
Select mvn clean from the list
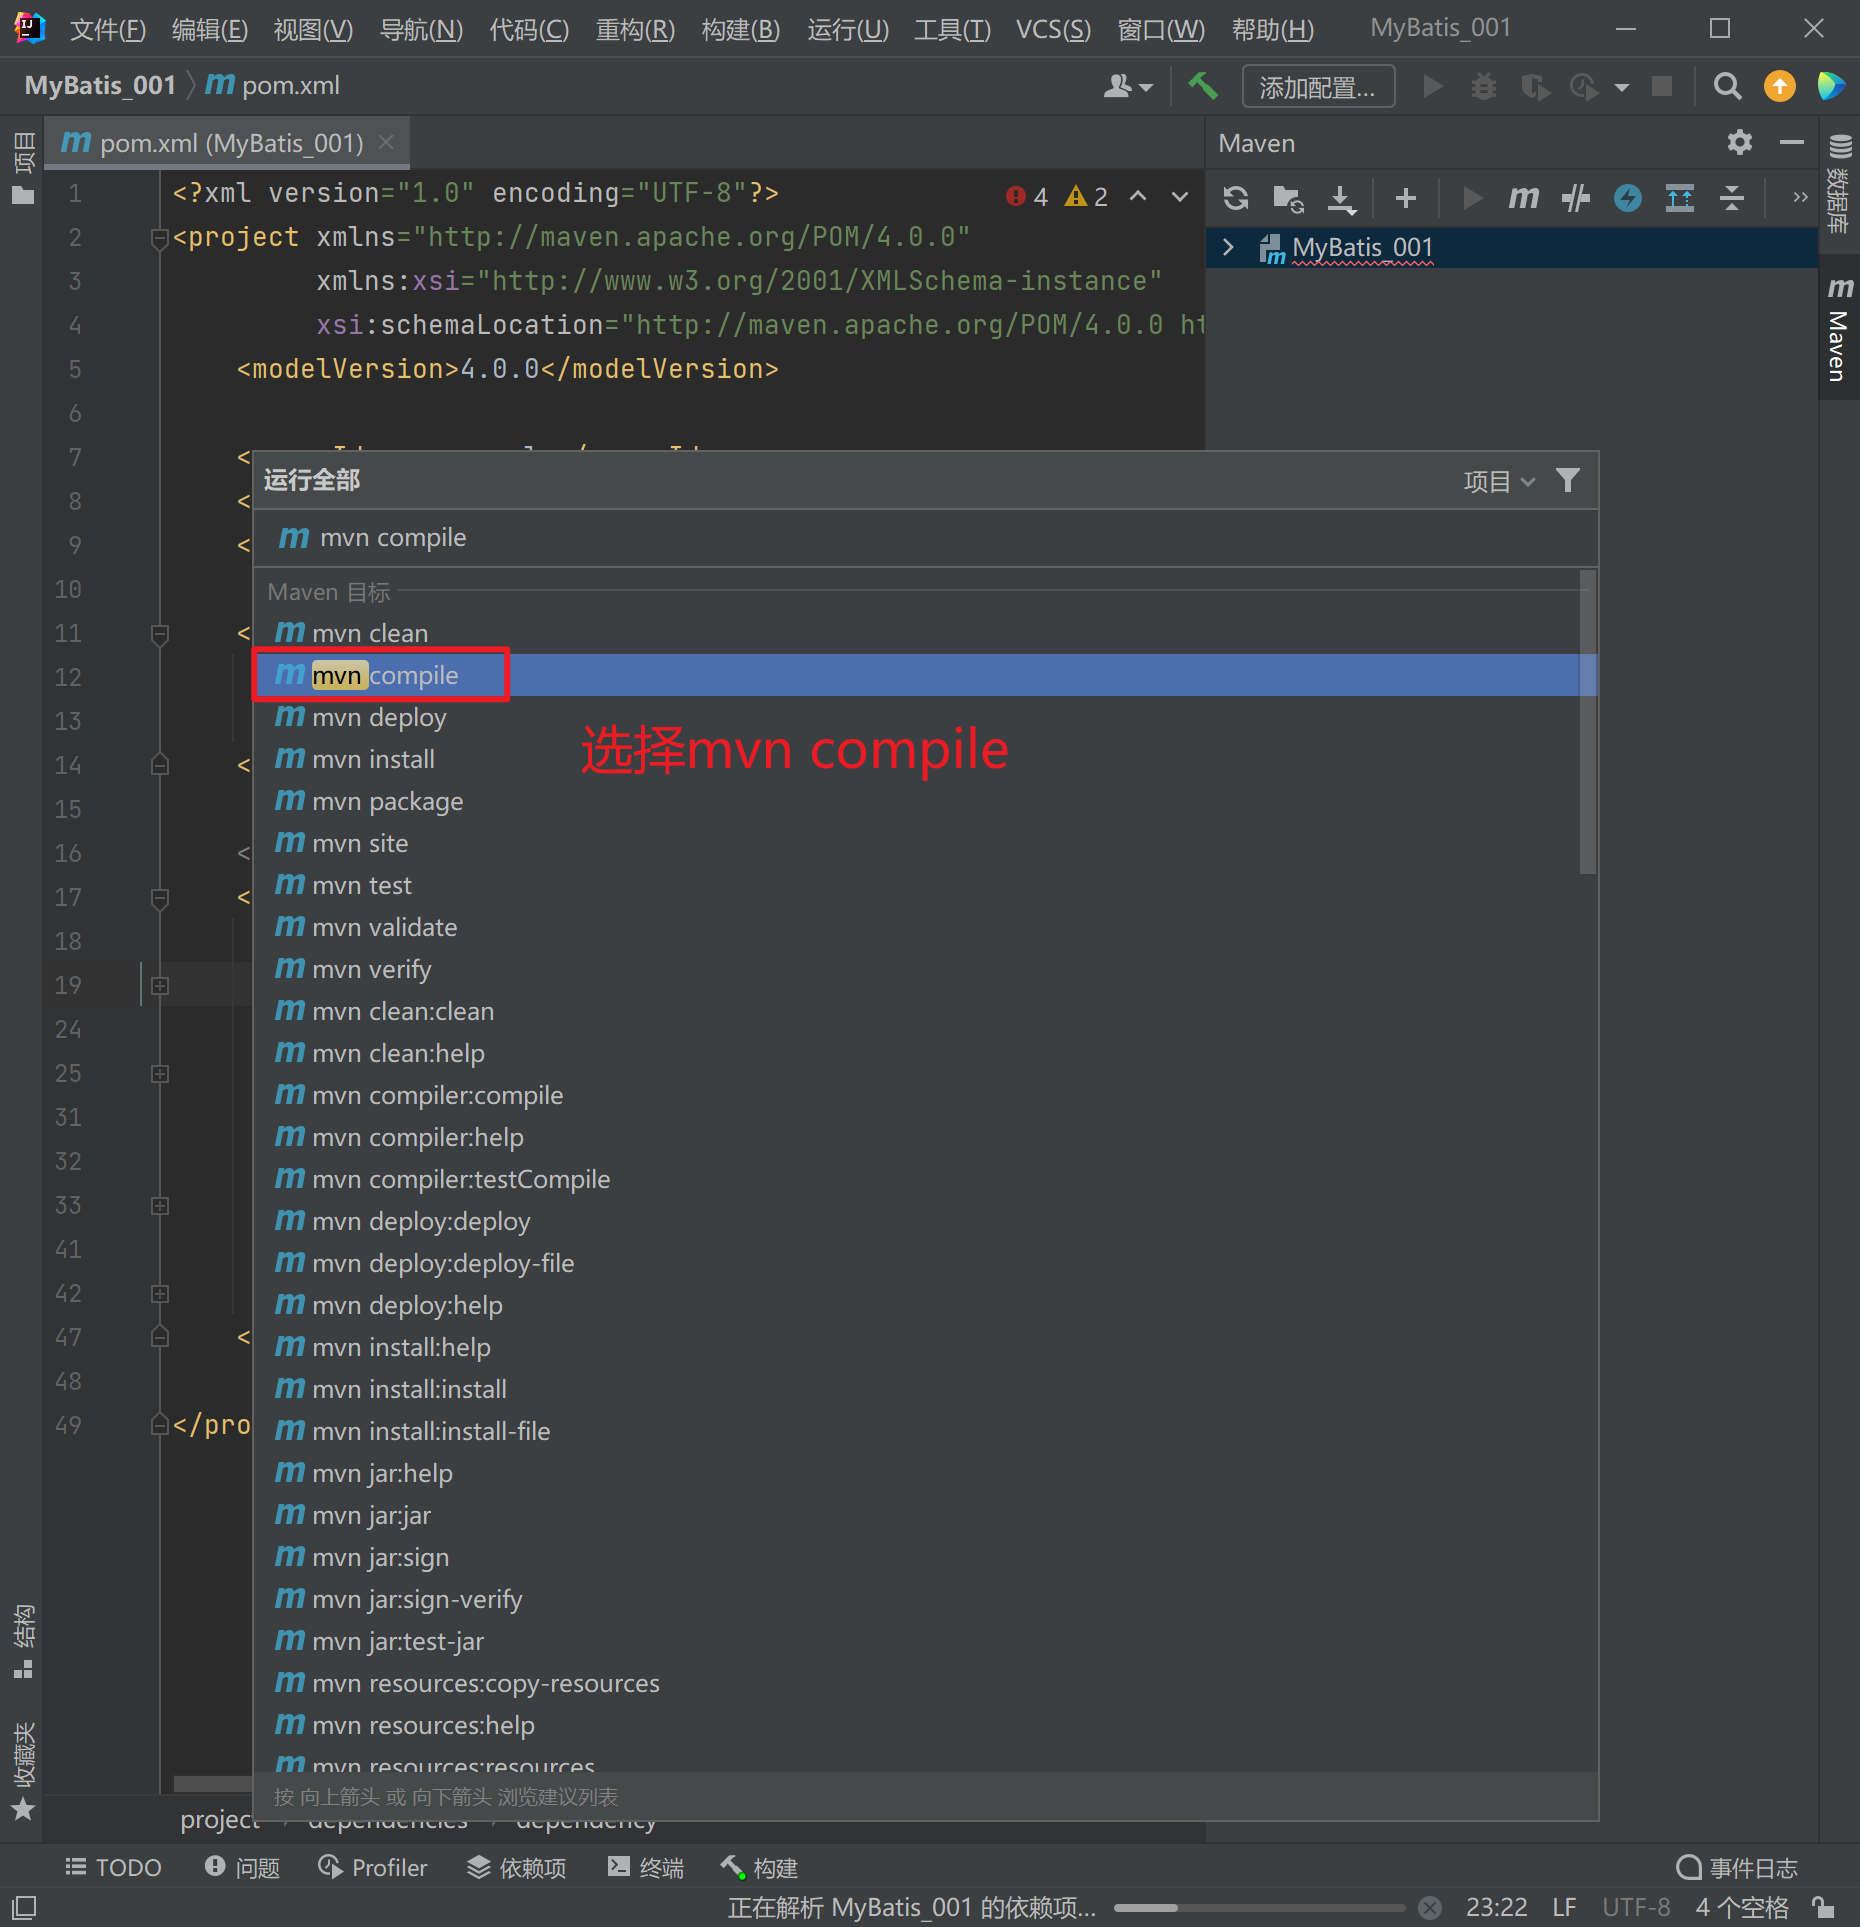926,633
